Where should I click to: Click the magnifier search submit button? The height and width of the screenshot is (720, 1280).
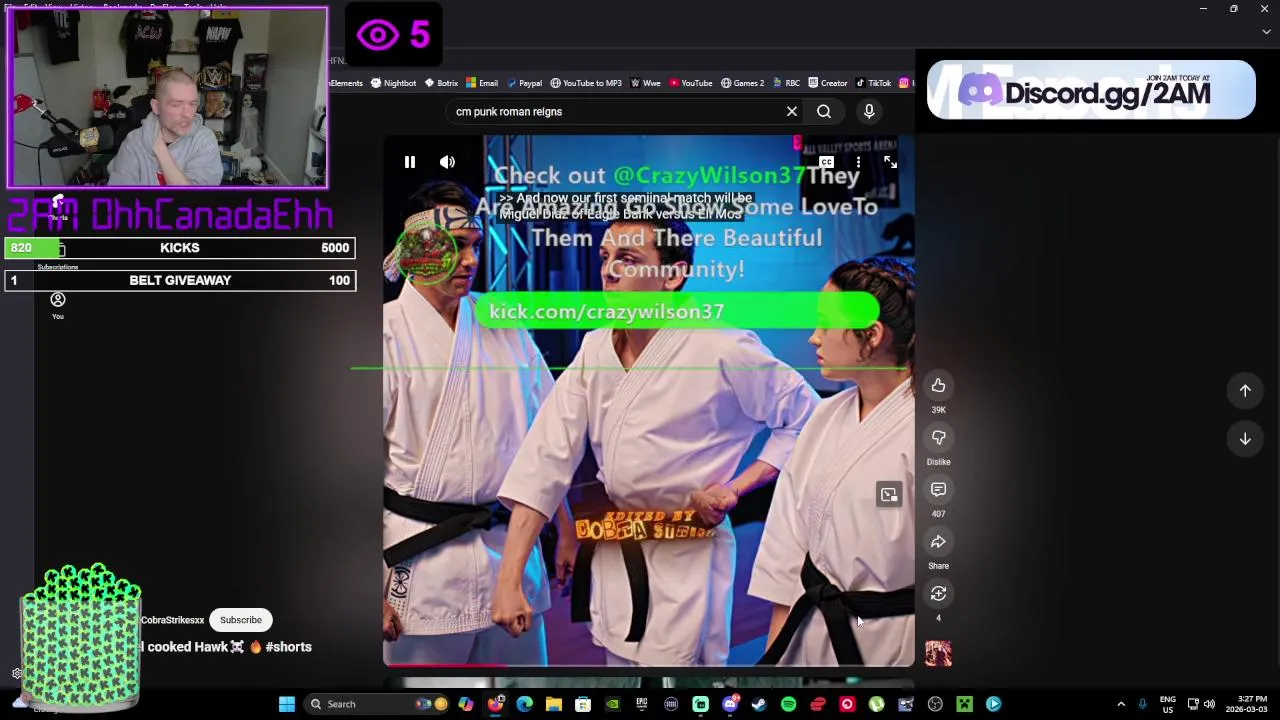(x=824, y=112)
